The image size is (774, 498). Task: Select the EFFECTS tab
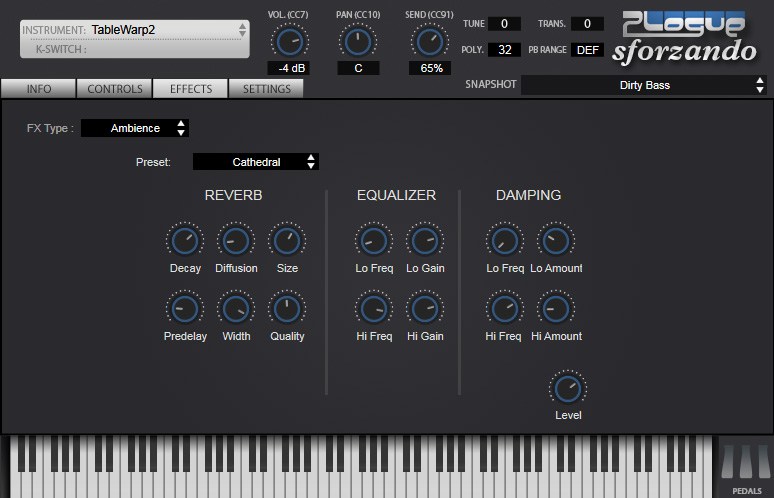point(191,89)
